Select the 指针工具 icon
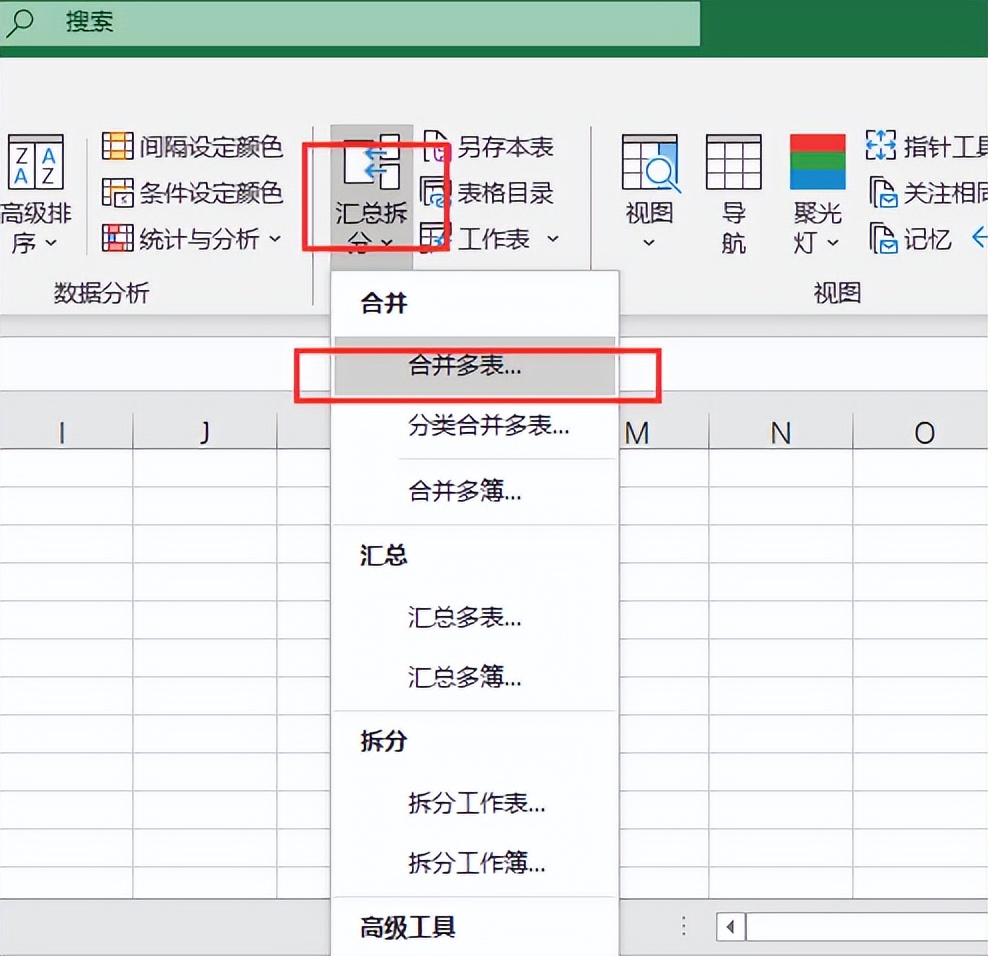The width and height of the screenshot is (988, 956). [884, 147]
